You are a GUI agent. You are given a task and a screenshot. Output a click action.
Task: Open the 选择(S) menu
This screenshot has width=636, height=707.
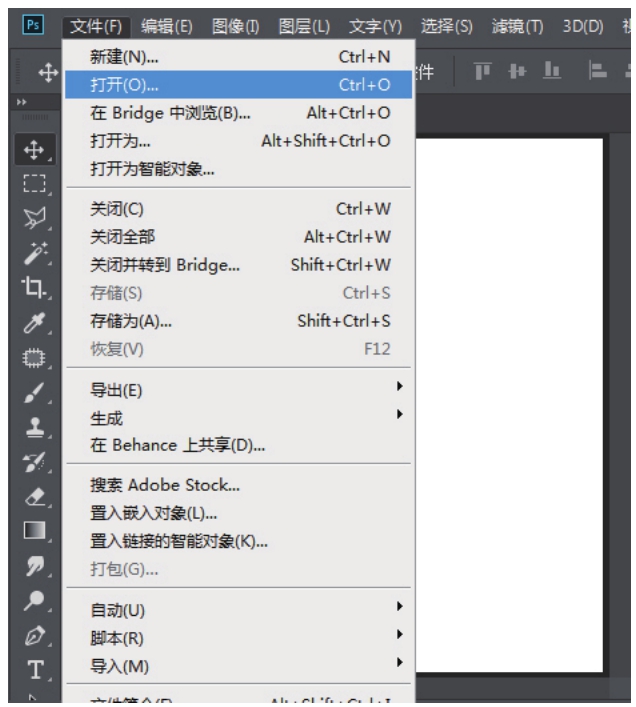(x=447, y=27)
